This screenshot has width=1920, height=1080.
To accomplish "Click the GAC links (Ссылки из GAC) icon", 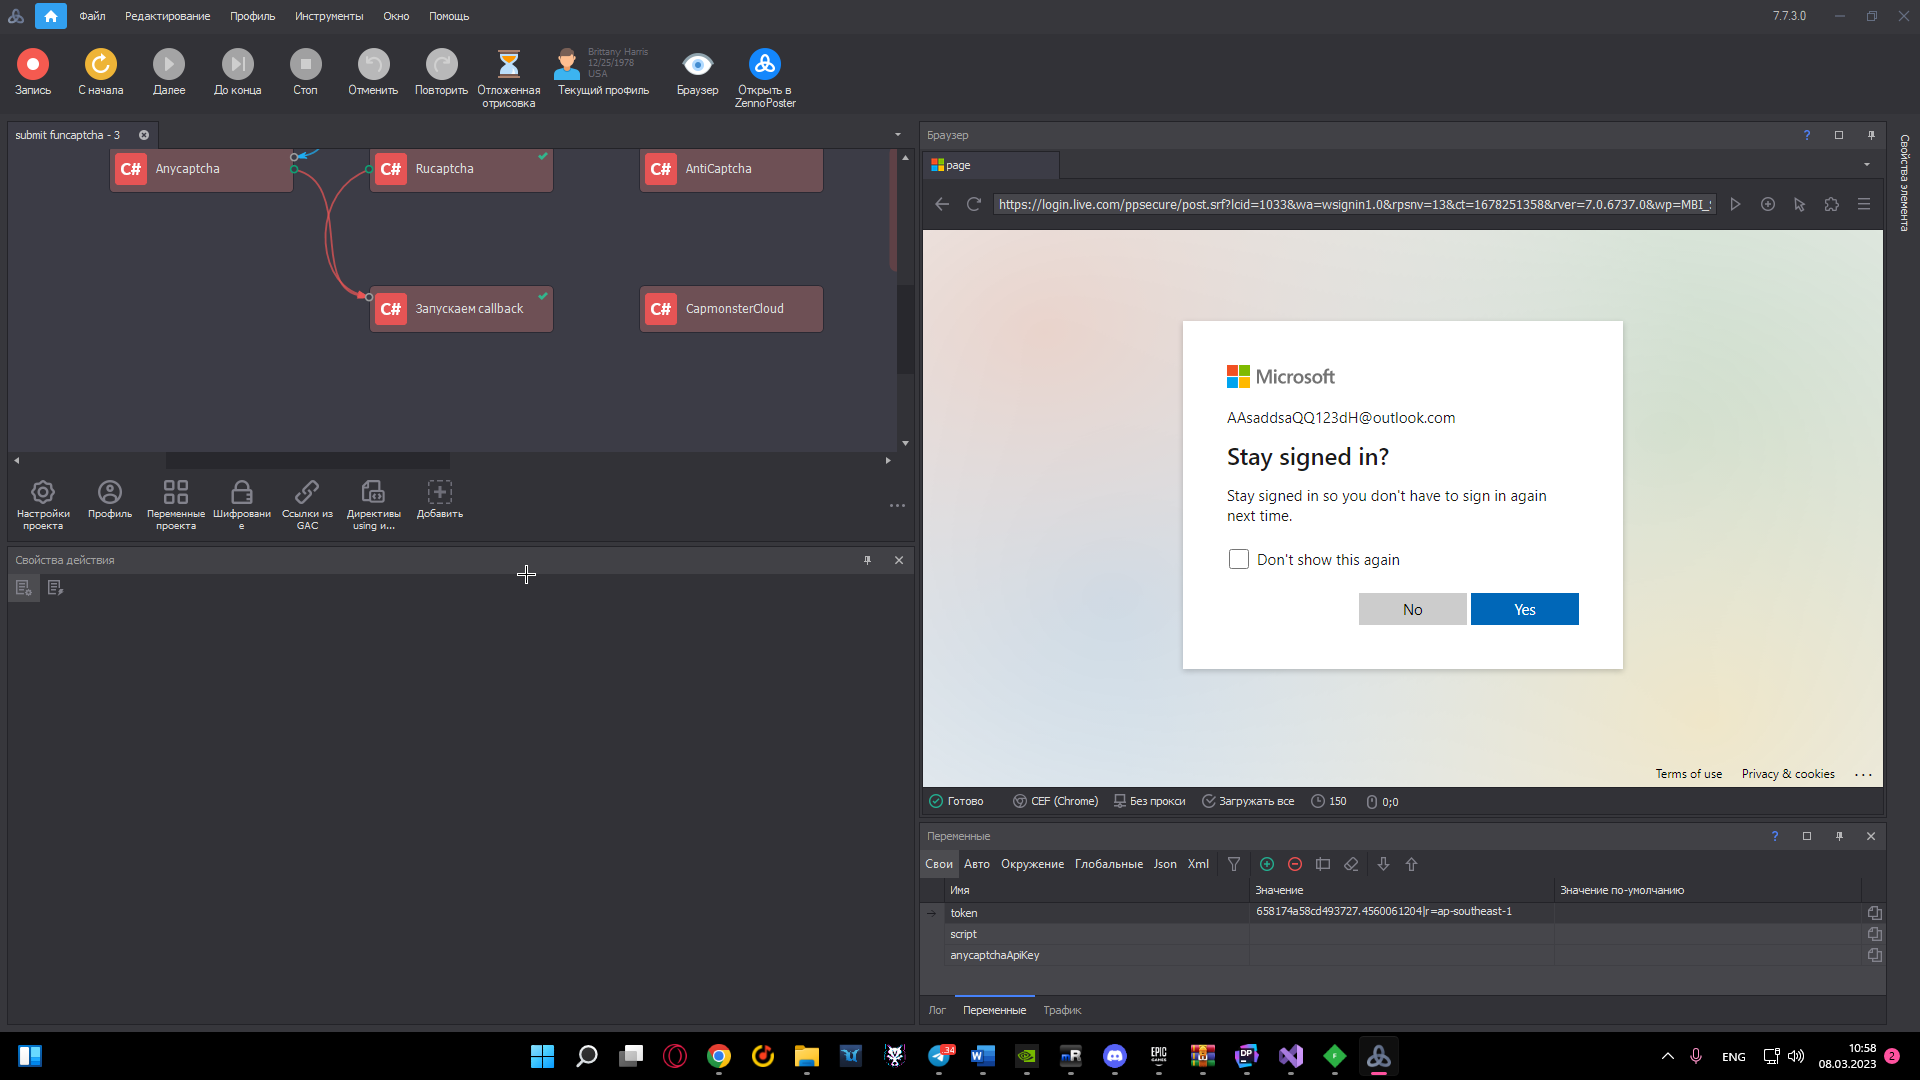I will point(307,492).
